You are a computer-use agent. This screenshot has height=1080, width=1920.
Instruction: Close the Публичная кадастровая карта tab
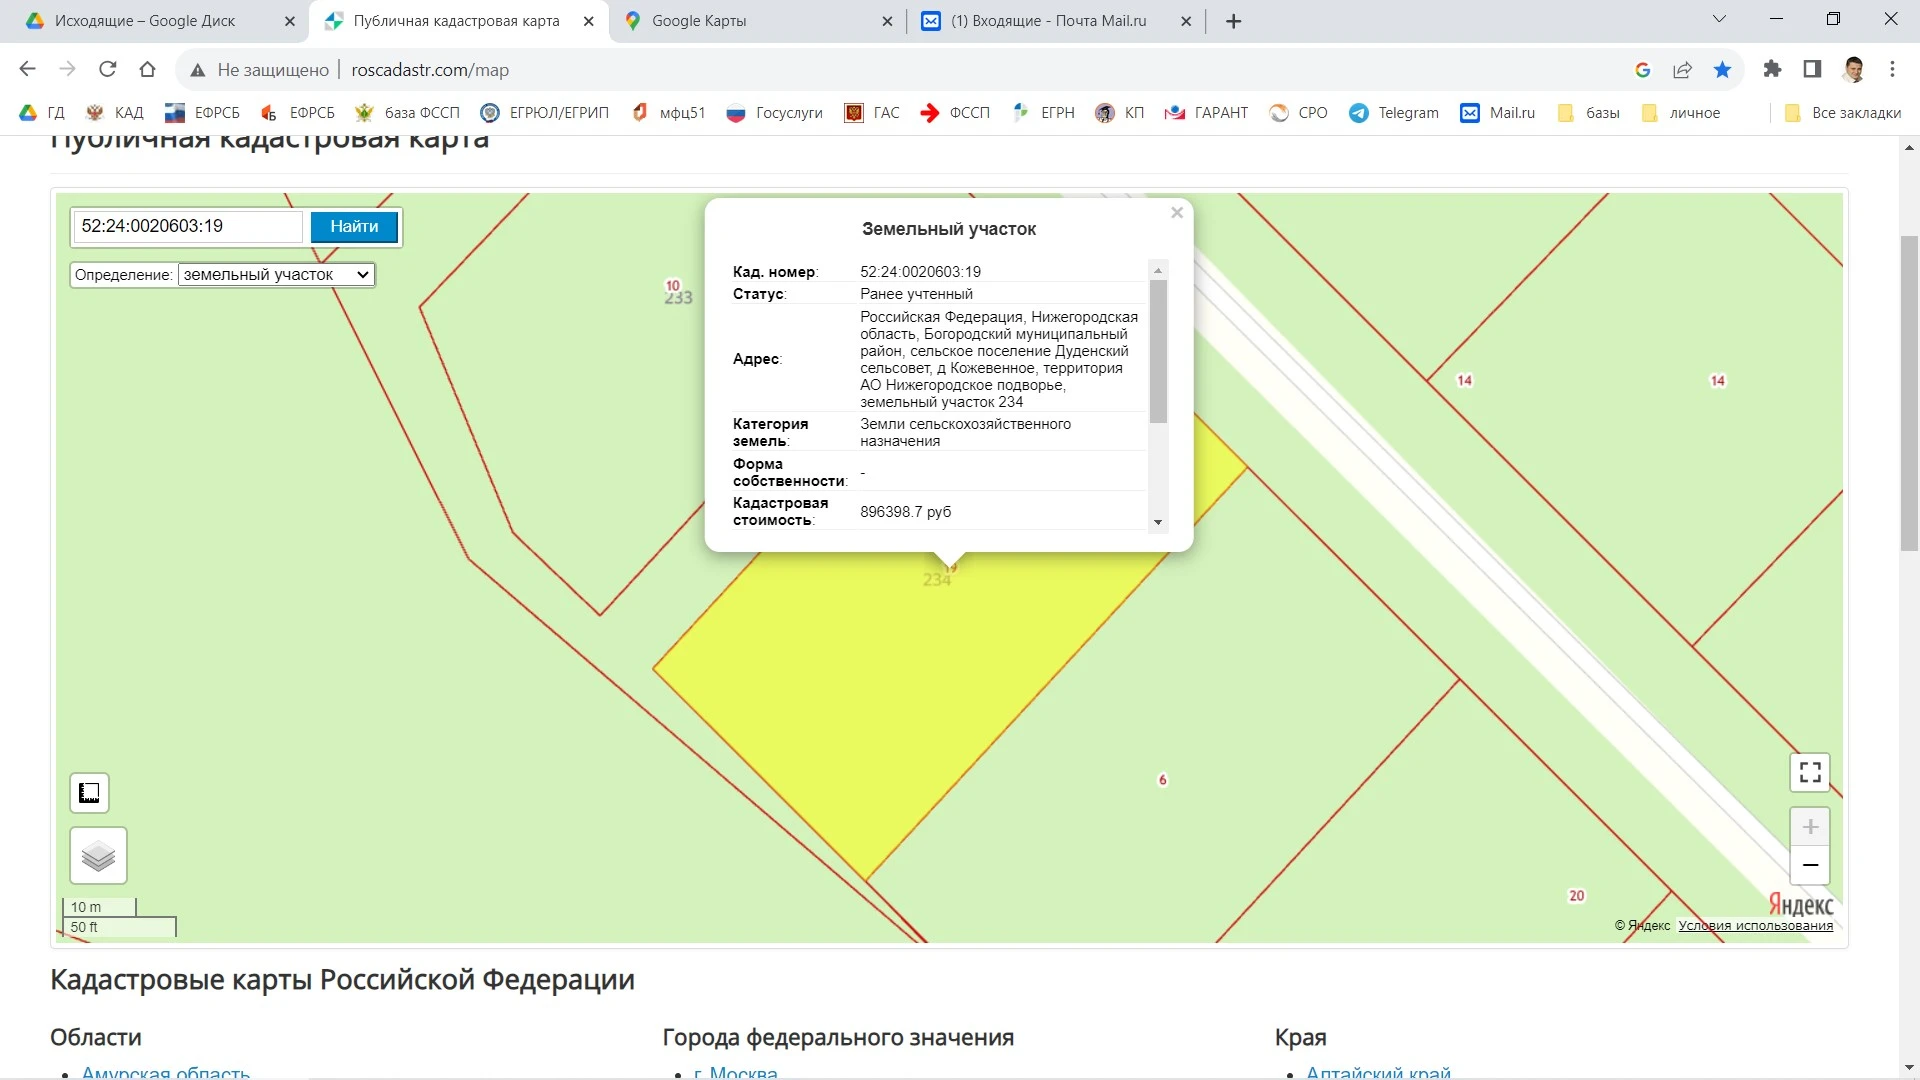[589, 21]
